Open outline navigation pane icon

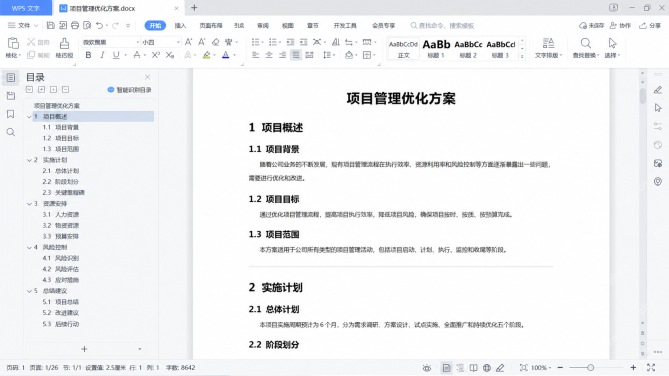click(x=11, y=78)
